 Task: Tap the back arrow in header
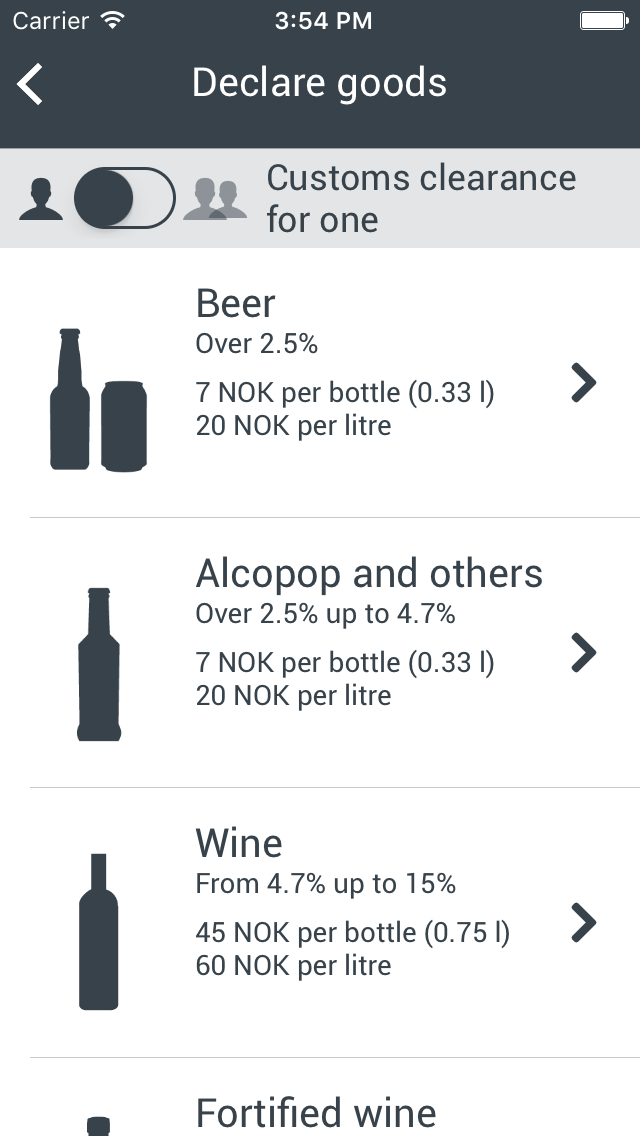[x=30, y=84]
